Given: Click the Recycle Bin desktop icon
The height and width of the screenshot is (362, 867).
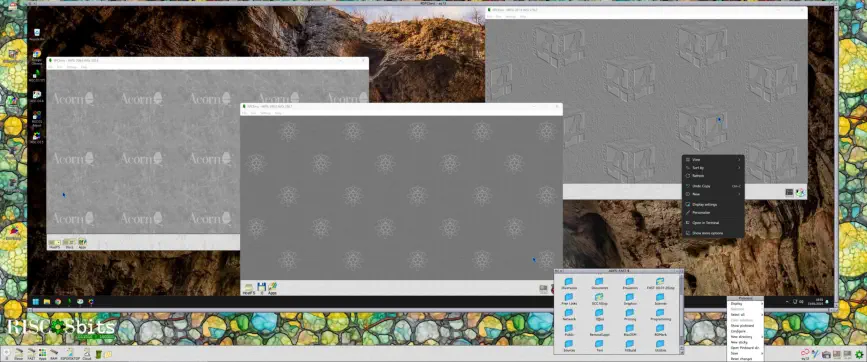Looking at the screenshot, I should coord(36,35).
